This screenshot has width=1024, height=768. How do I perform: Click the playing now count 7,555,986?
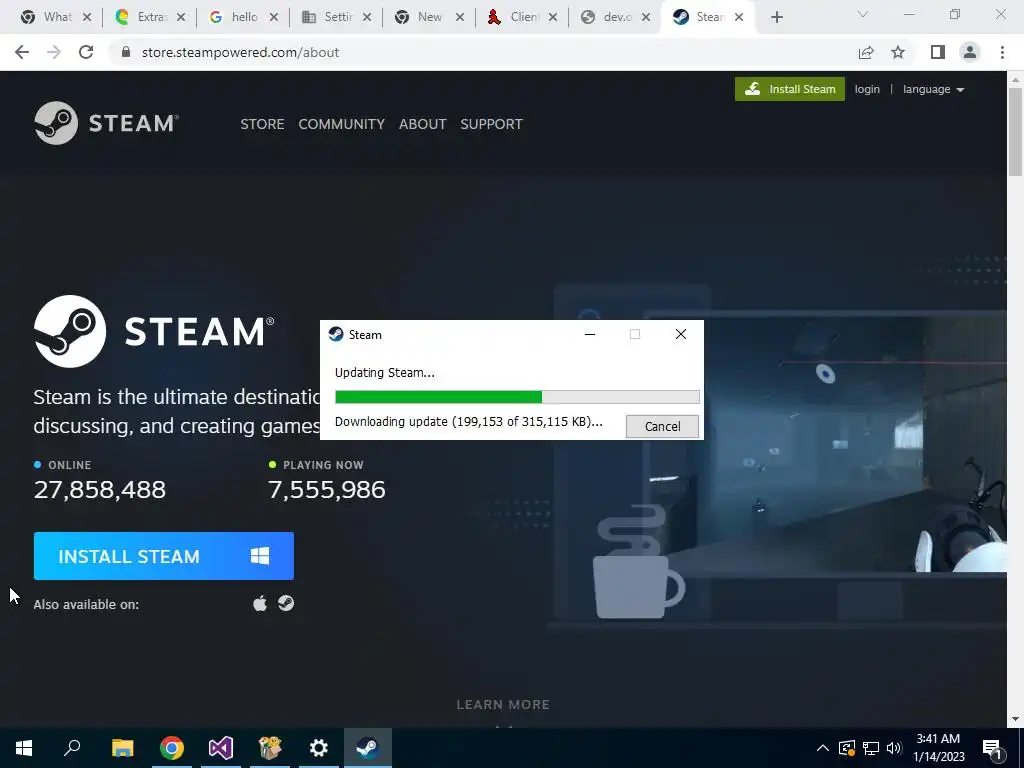(327, 490)
